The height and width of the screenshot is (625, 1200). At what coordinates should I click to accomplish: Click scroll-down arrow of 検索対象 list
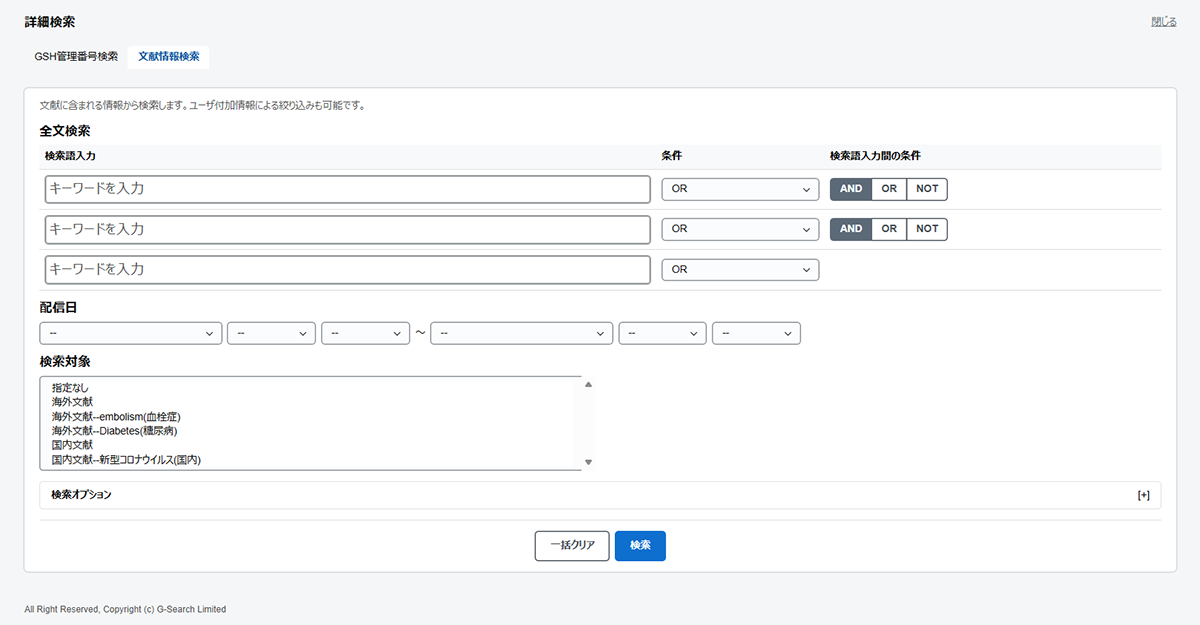coord(589,462)
